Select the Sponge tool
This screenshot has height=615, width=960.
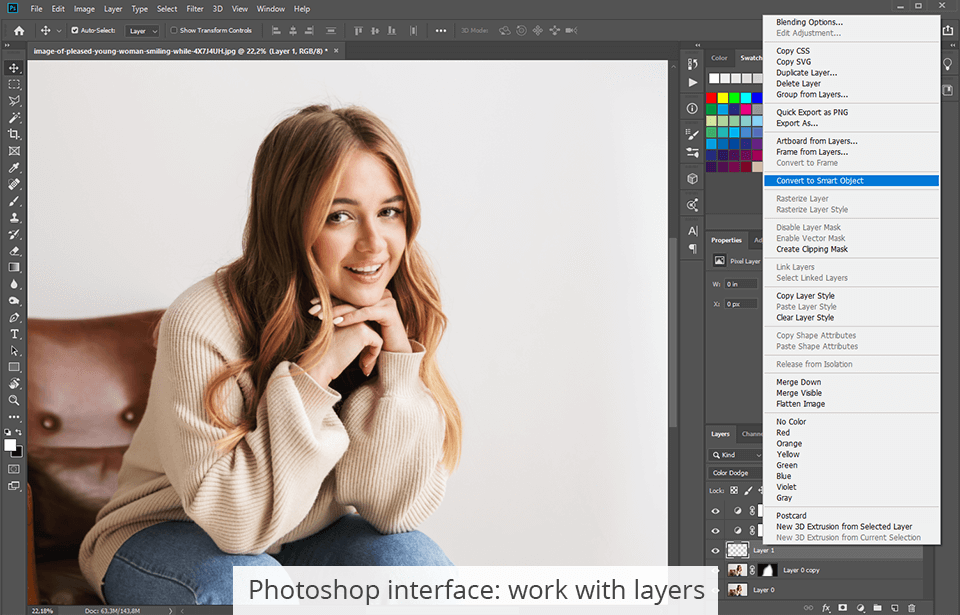click(x=14, y=301)
